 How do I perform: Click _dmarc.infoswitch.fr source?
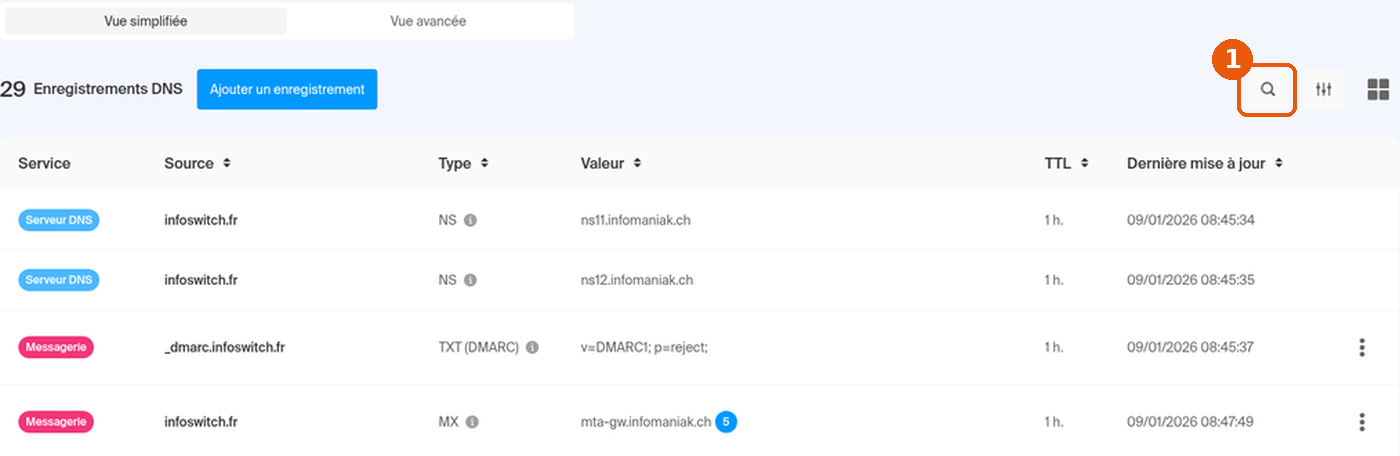coord(225,347)
